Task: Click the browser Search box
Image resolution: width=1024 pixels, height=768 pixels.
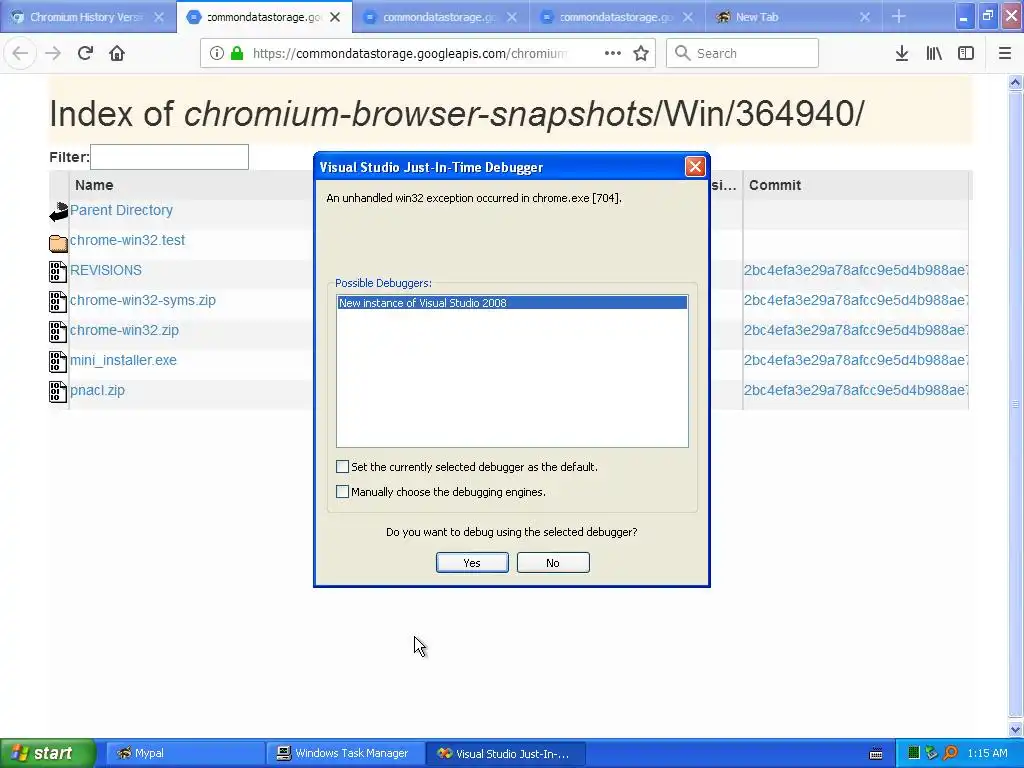Action: pyautogui.click(x=743, y=53)
